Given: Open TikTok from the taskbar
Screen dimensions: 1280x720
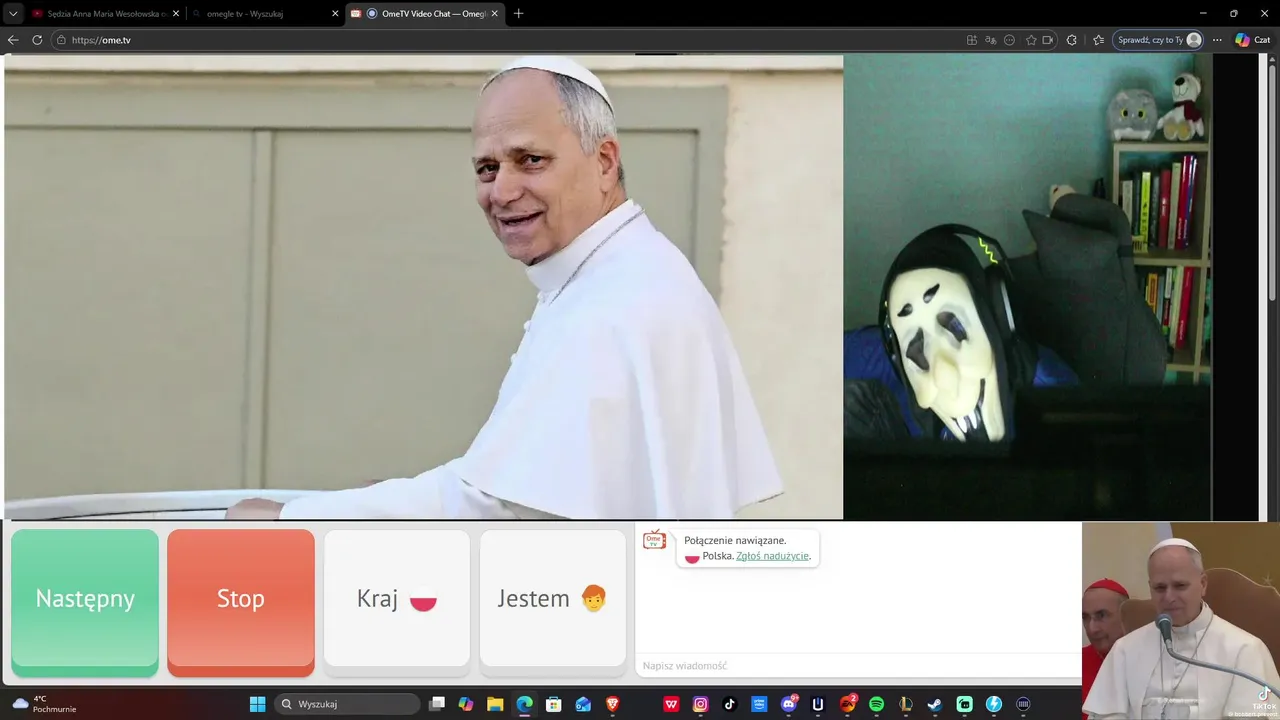Looking at the screenshot, I should tap(730, 704).
